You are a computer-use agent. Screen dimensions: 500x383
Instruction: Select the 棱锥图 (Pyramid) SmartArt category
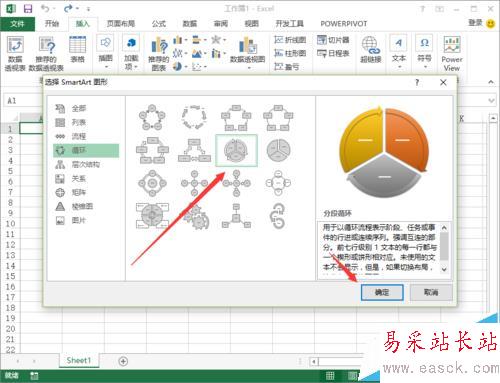tap(86, 207)
